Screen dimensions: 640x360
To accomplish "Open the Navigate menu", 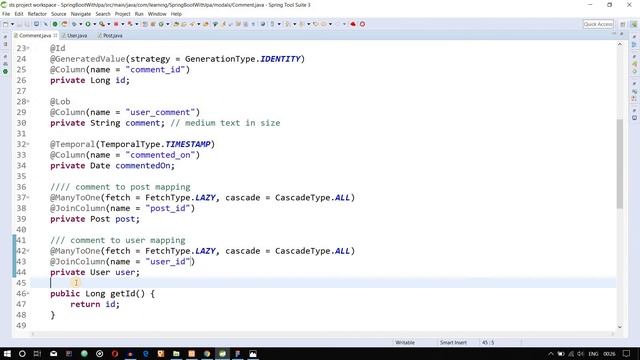I will coord(81,14).
